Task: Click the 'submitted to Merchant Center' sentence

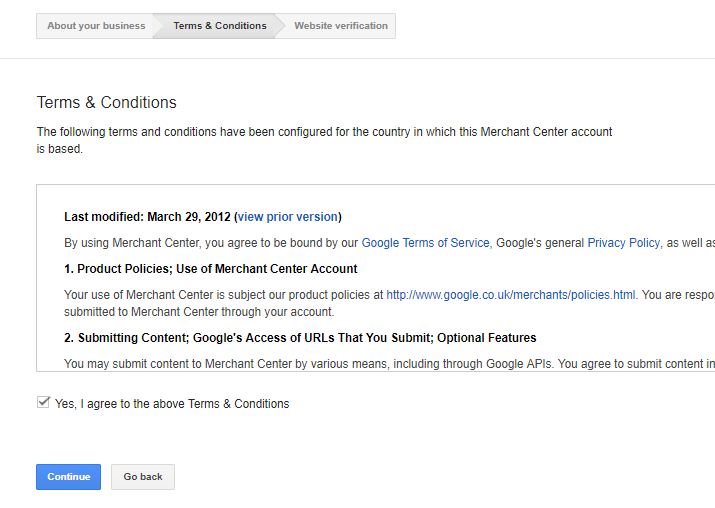Action: tap(199, 312)
